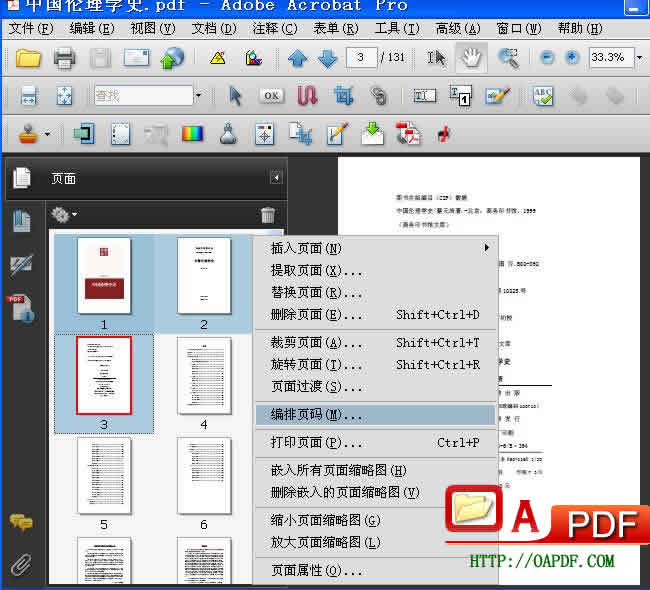Click the ABC spell check icon
Screen dimensions: 650x590
point(543,96)
